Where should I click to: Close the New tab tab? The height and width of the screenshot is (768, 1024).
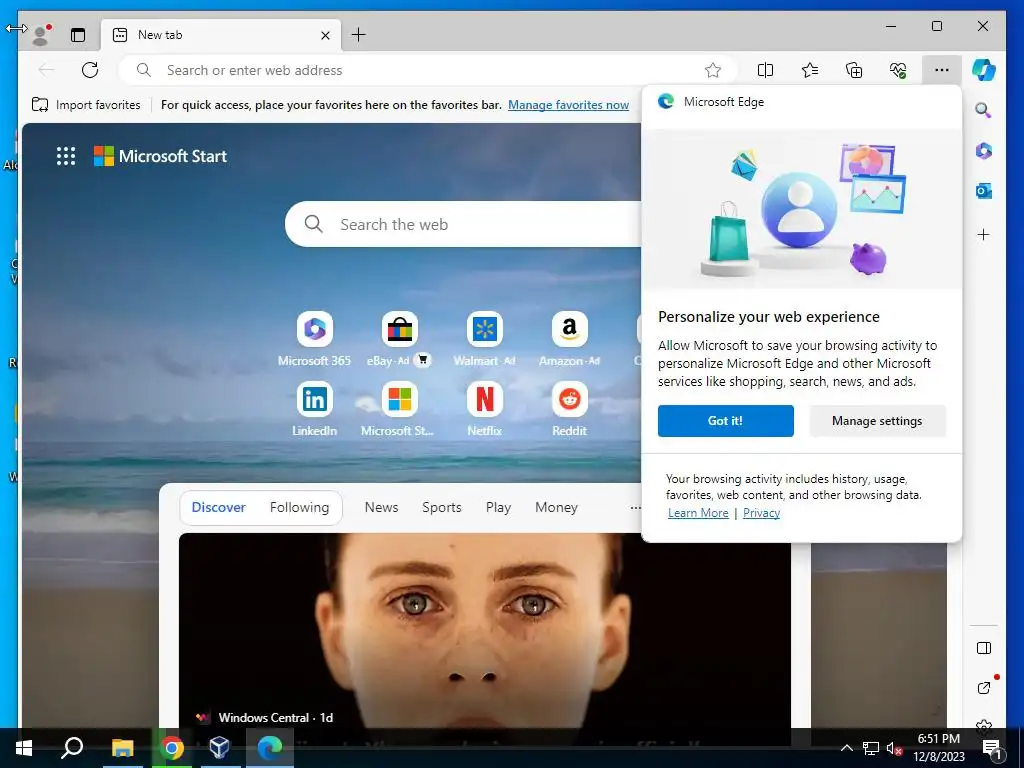click(325, 35)
